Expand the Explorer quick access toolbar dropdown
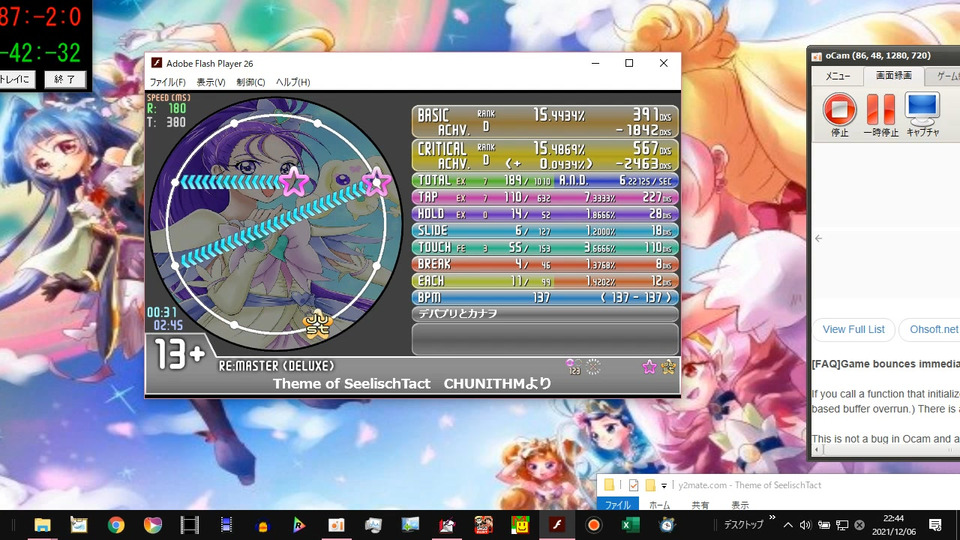This screenshot has height=540, width=960. tap(664, 486)
